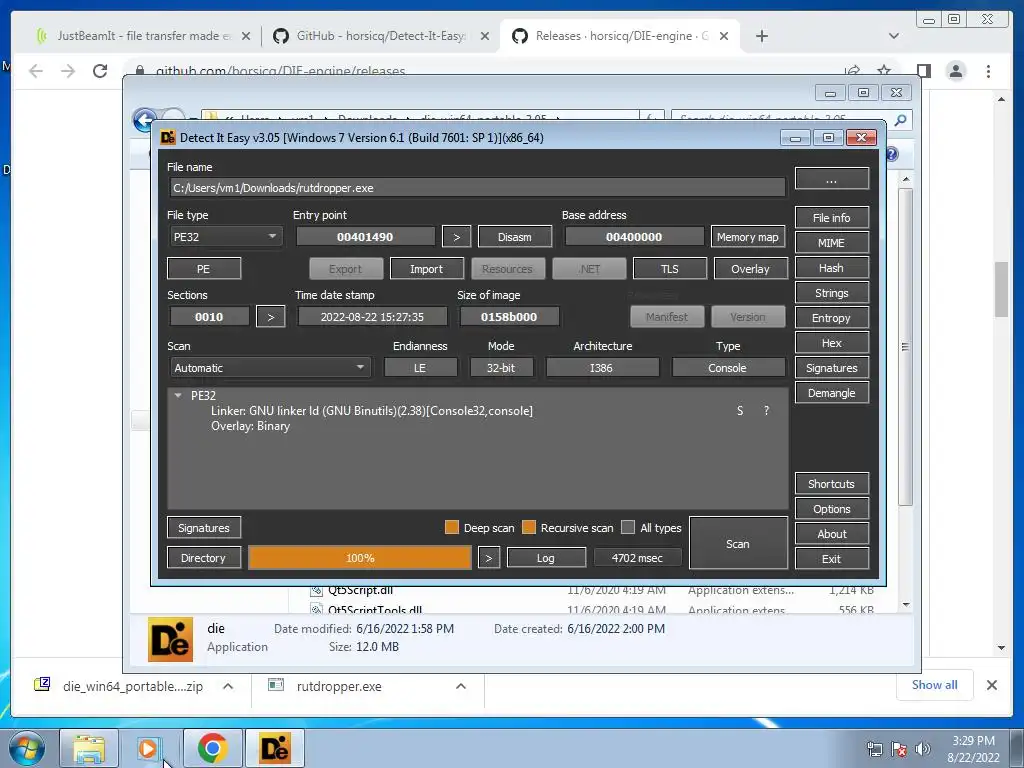Open the File info panel
Viewport: 1024px width, 768px height.
pyautogui.click(x=831, y=217)
